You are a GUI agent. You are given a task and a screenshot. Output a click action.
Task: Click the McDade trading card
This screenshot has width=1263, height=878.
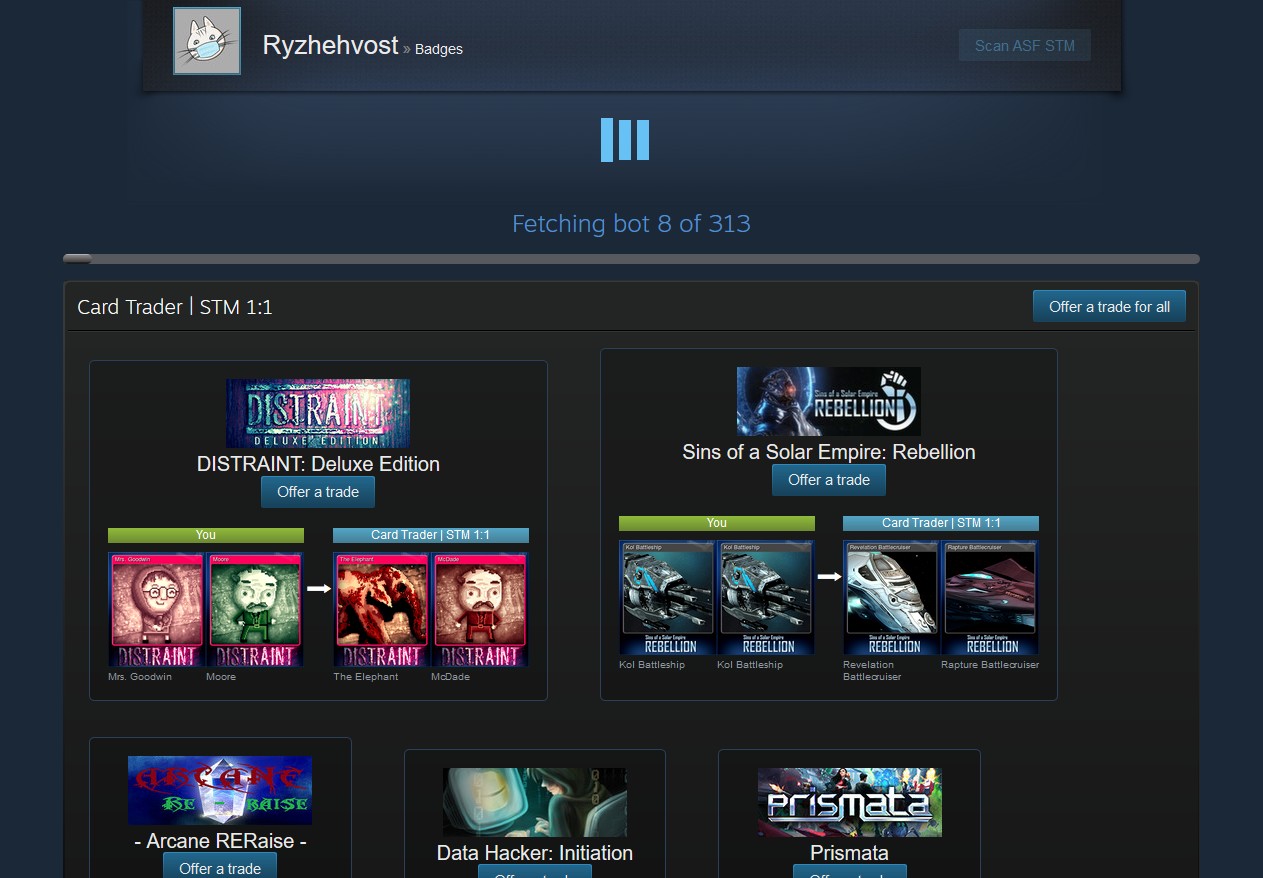coord(479,609)
